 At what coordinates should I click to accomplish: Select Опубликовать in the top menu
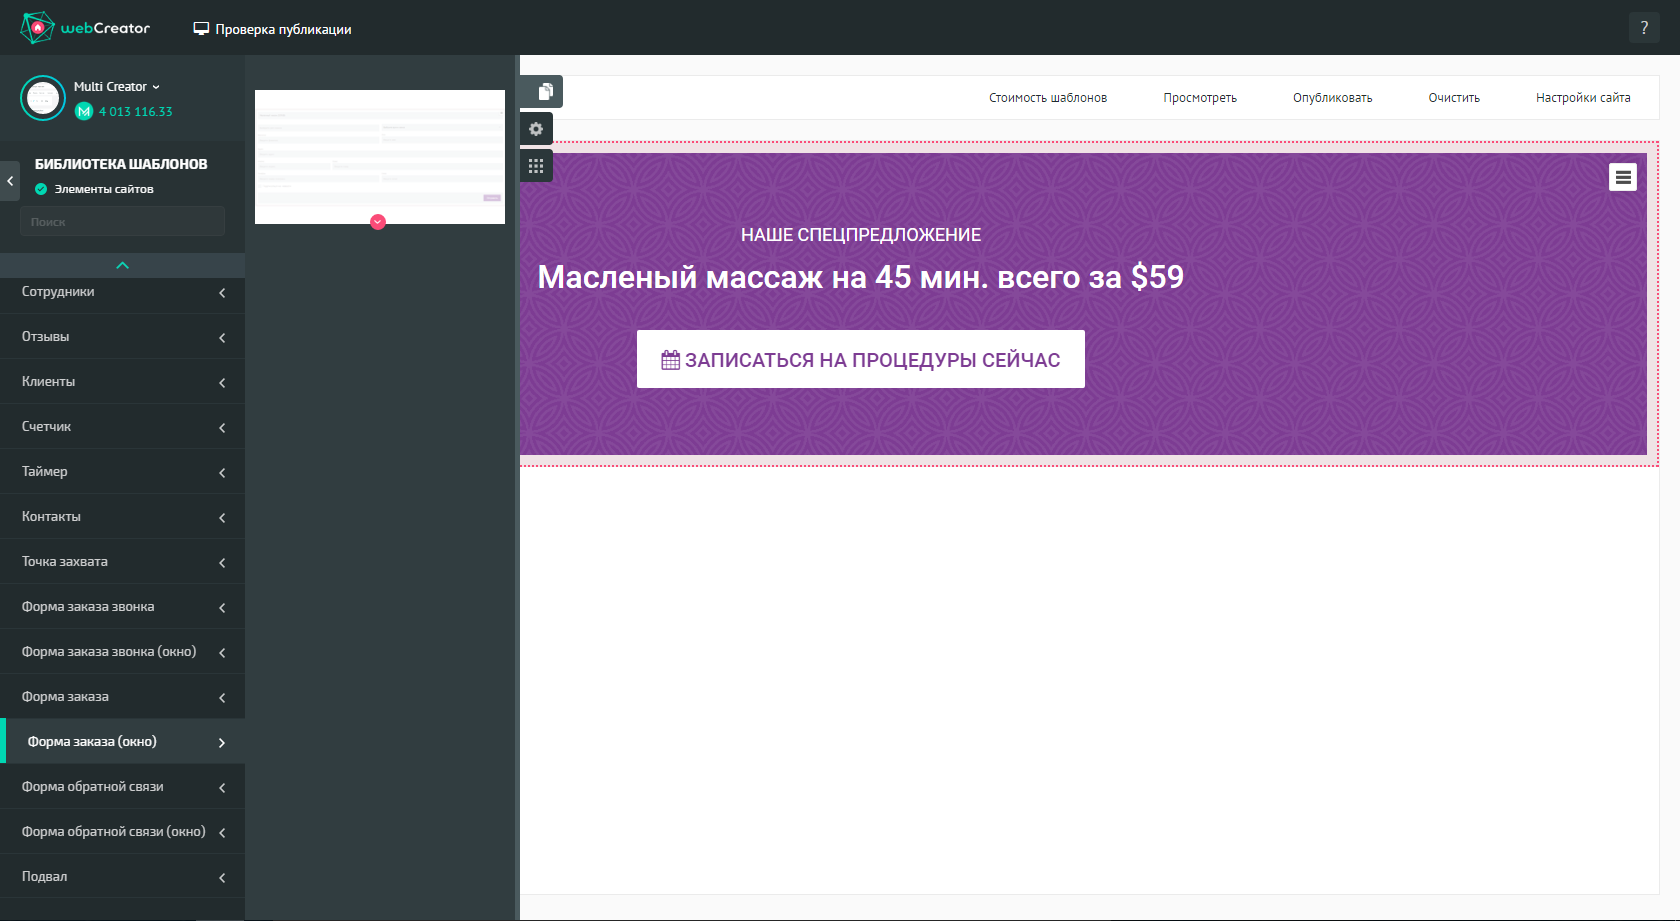pyautogui.click(x=1332, y=97)
